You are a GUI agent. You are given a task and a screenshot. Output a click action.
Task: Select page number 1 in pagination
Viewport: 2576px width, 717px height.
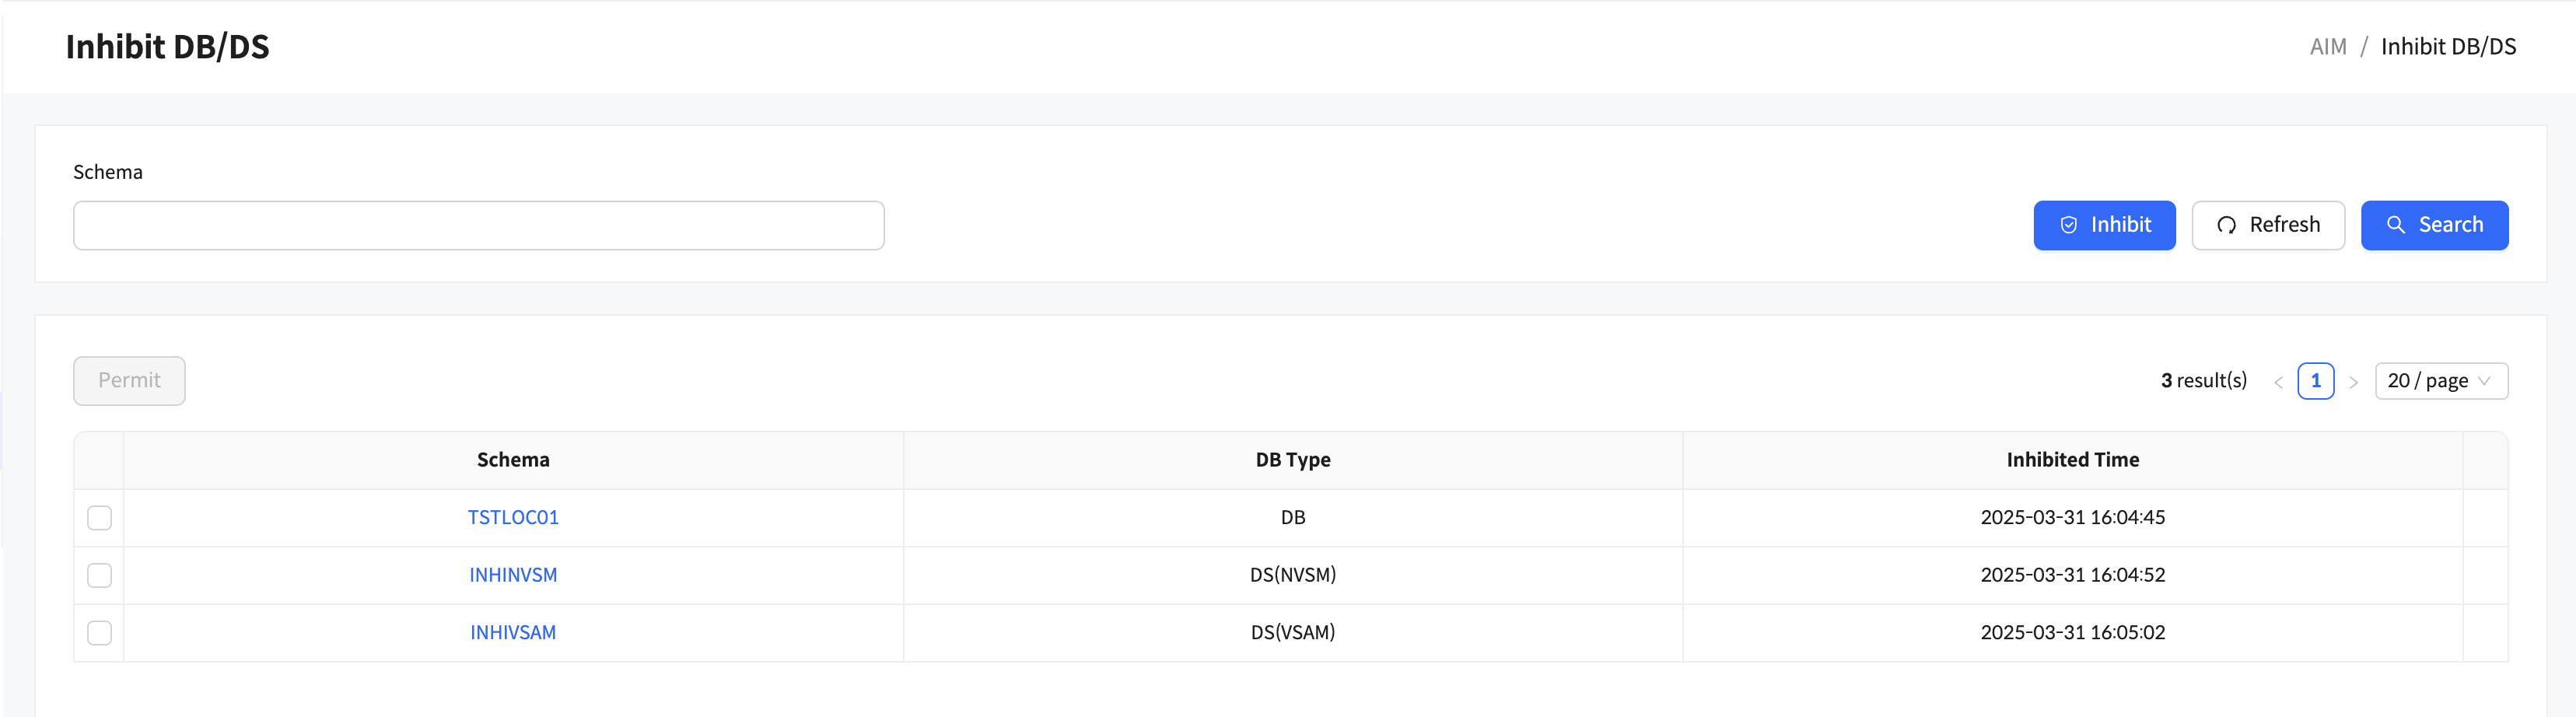tap(2315, 381)
